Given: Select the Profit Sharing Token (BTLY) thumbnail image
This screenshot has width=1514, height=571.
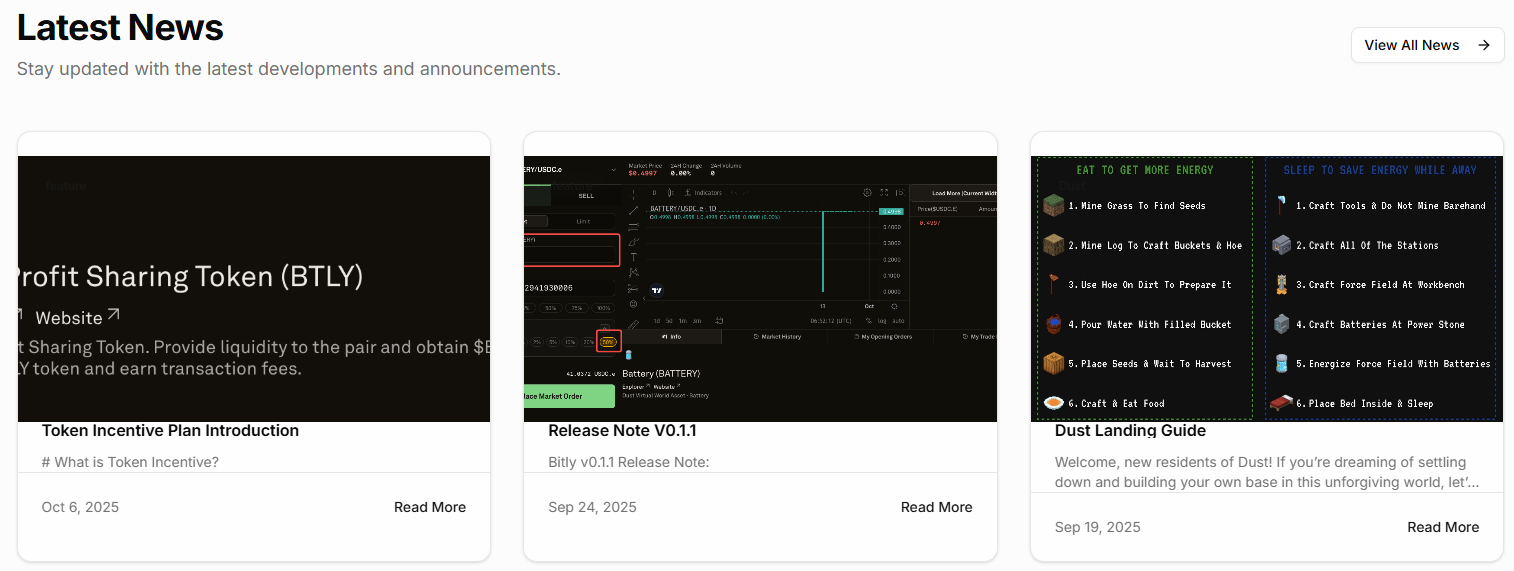Looking at the screenshot, I should 254,289.
